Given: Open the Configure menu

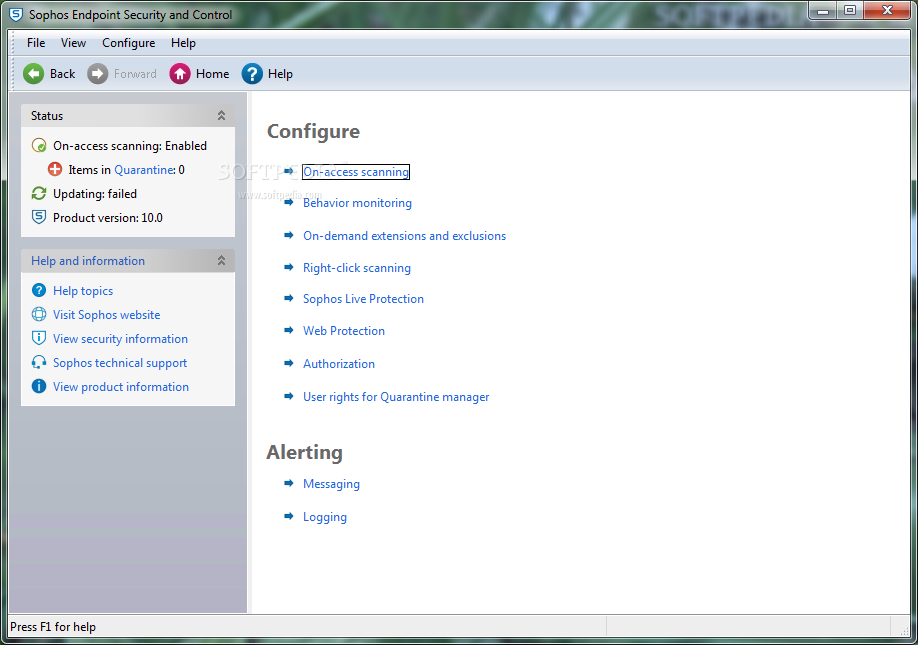Looking at the screenshot, I should click(128, 43).
